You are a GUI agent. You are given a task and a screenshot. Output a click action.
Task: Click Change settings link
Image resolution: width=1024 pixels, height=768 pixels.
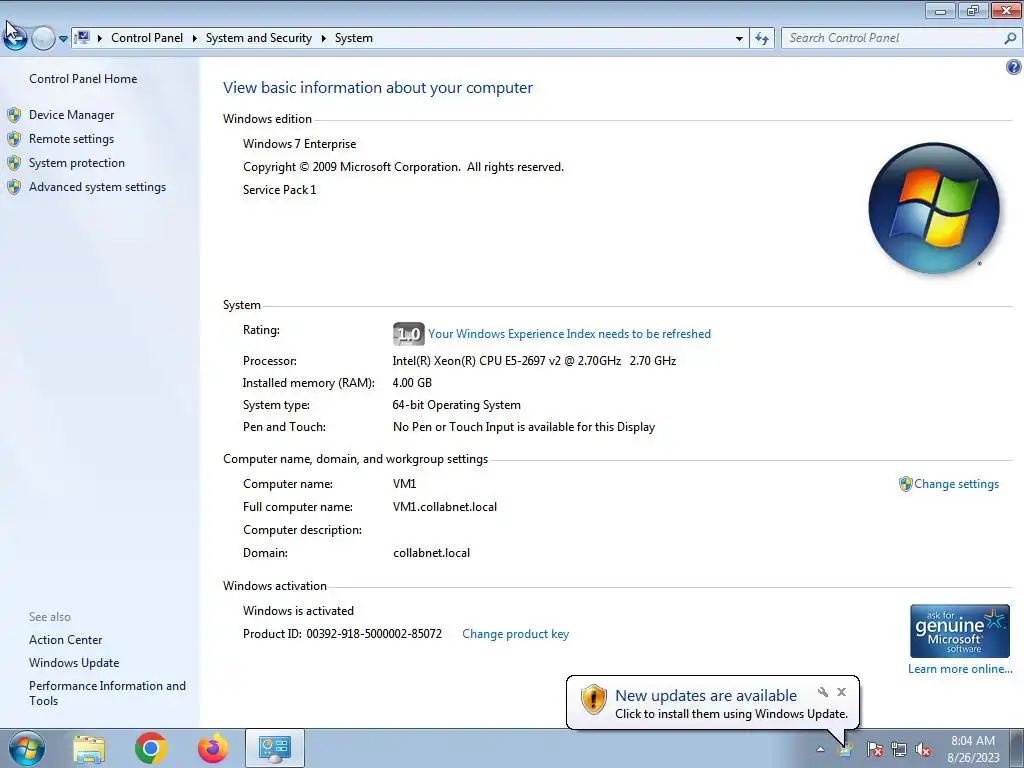tap(956, 484)
